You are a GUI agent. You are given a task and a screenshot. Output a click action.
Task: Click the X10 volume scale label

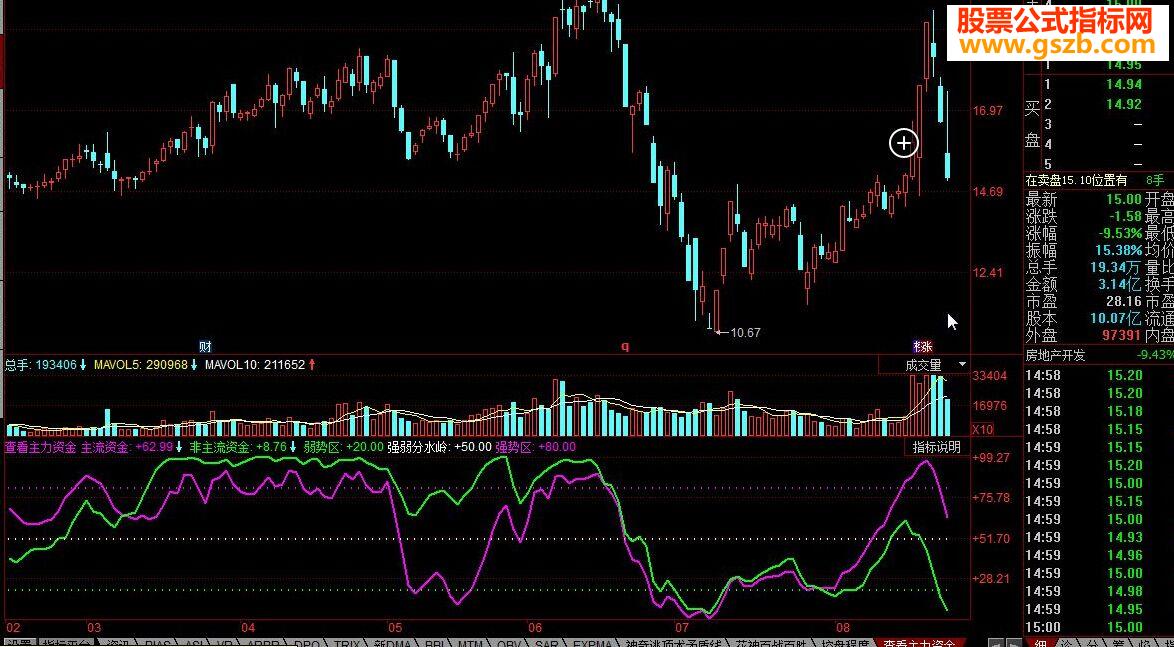click(x=982, y=430)
